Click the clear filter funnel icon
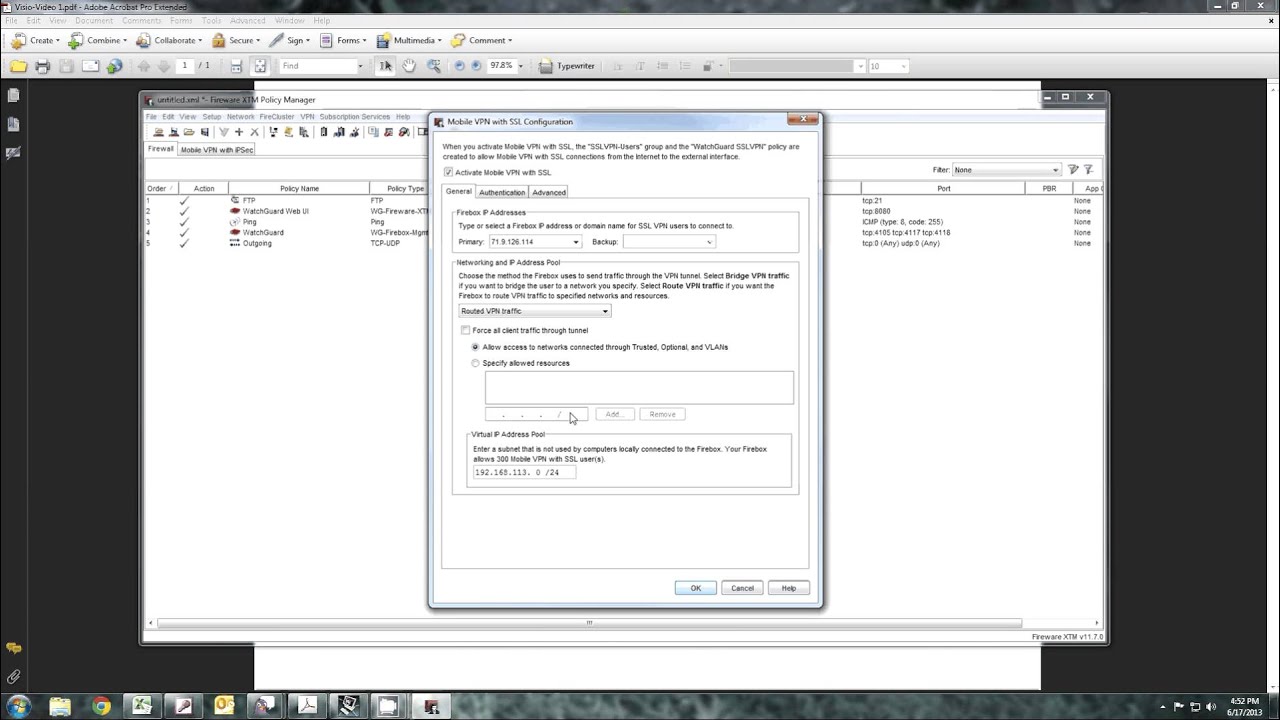This screenshot has width=1280, height=720. (1088, 170)
